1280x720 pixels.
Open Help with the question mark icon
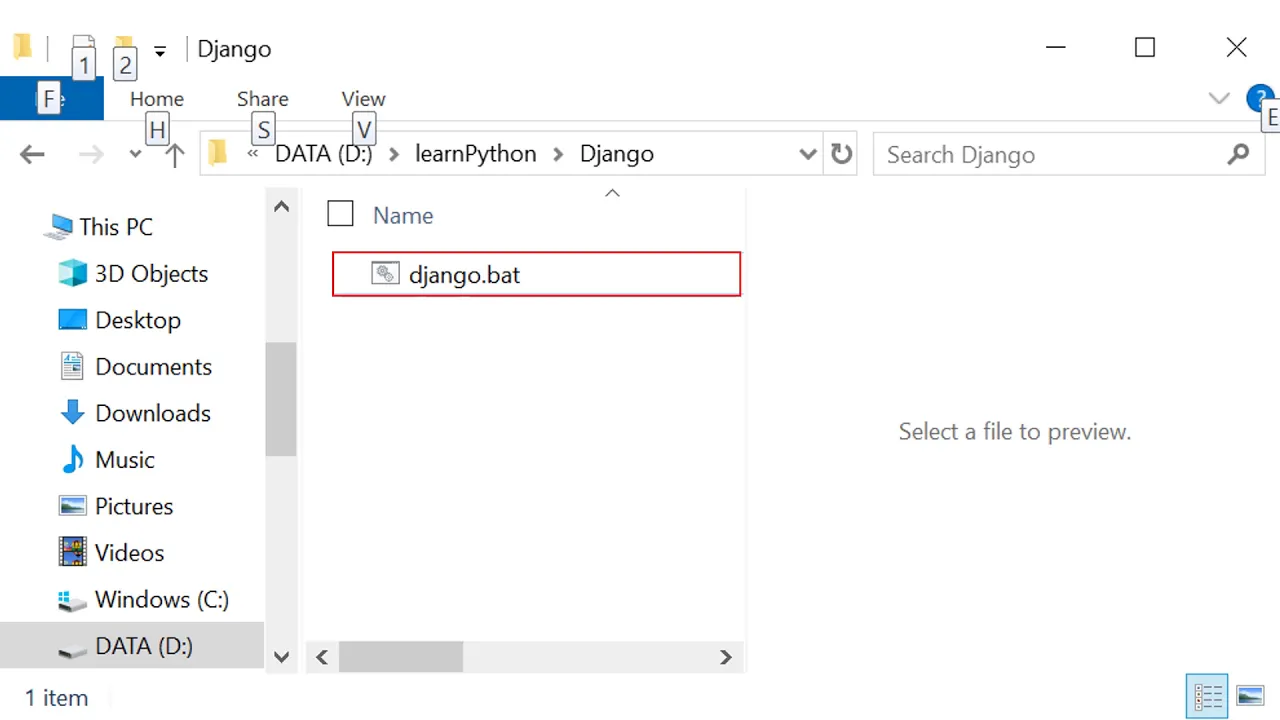tap(1258, 98)
